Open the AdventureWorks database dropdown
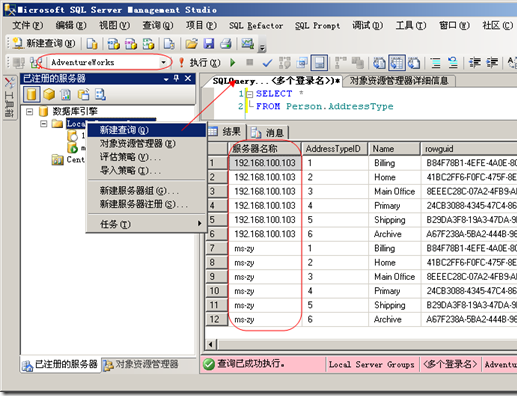 click(163, 62)
